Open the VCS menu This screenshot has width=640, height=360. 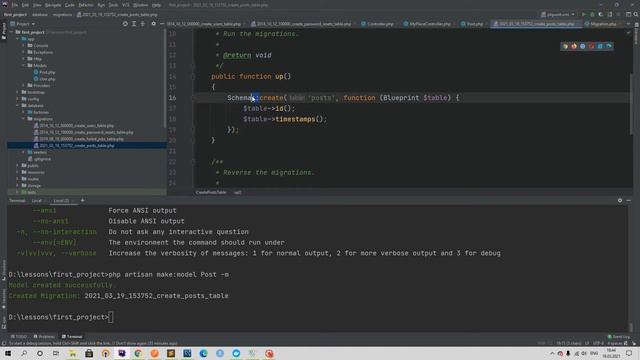point(126,5)
